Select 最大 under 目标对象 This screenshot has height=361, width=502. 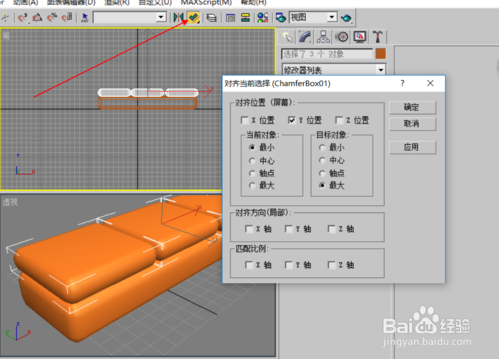click(x=322, y=185)
